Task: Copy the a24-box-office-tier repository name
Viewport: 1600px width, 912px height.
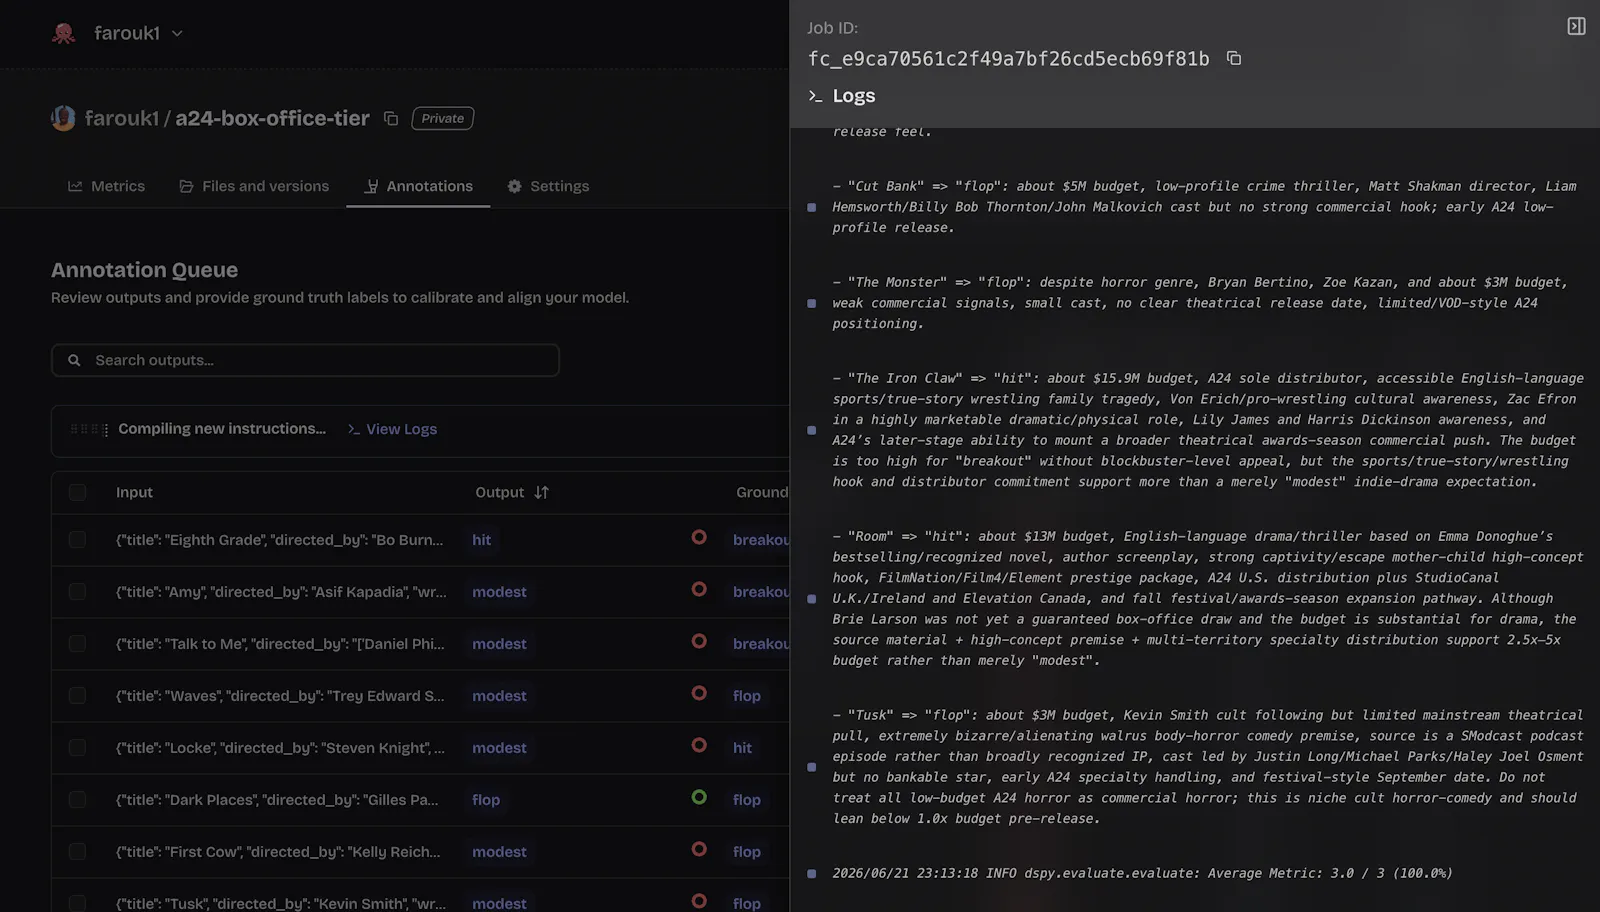Action: [391, 119]
